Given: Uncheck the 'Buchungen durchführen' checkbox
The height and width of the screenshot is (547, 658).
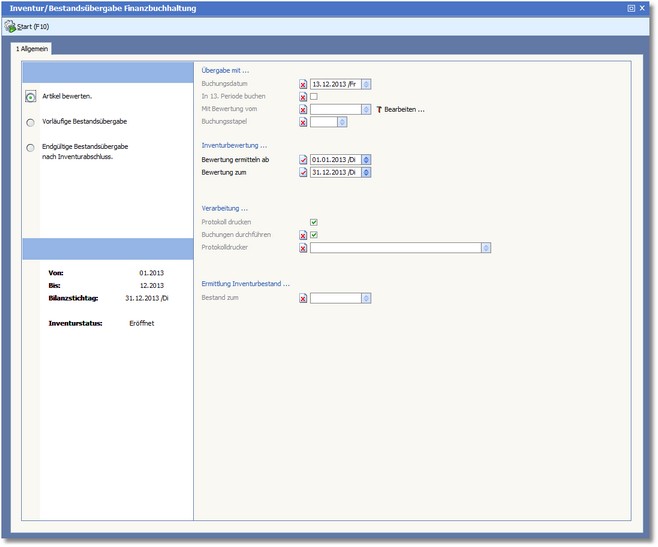Looking at the screenshot, I should (x=314, y=235).
